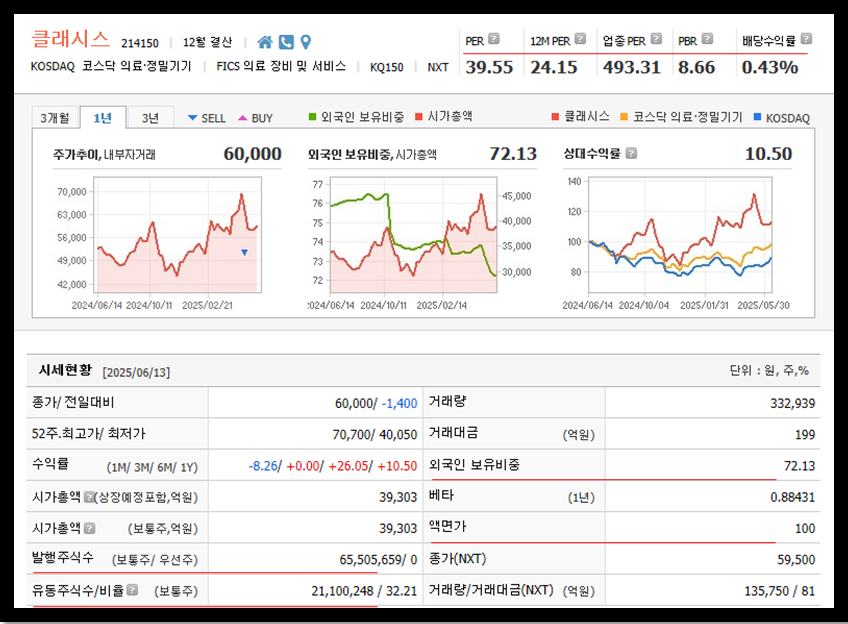Viewport: 848px width, 624px height.
Task: Click the blue sell marker on price chart
Action: pyautogui.click(x=244, y=253)
